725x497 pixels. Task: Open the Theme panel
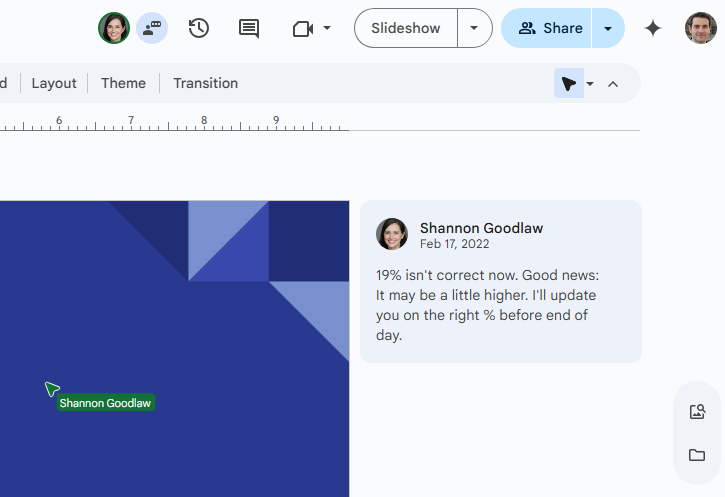point(123,83)
